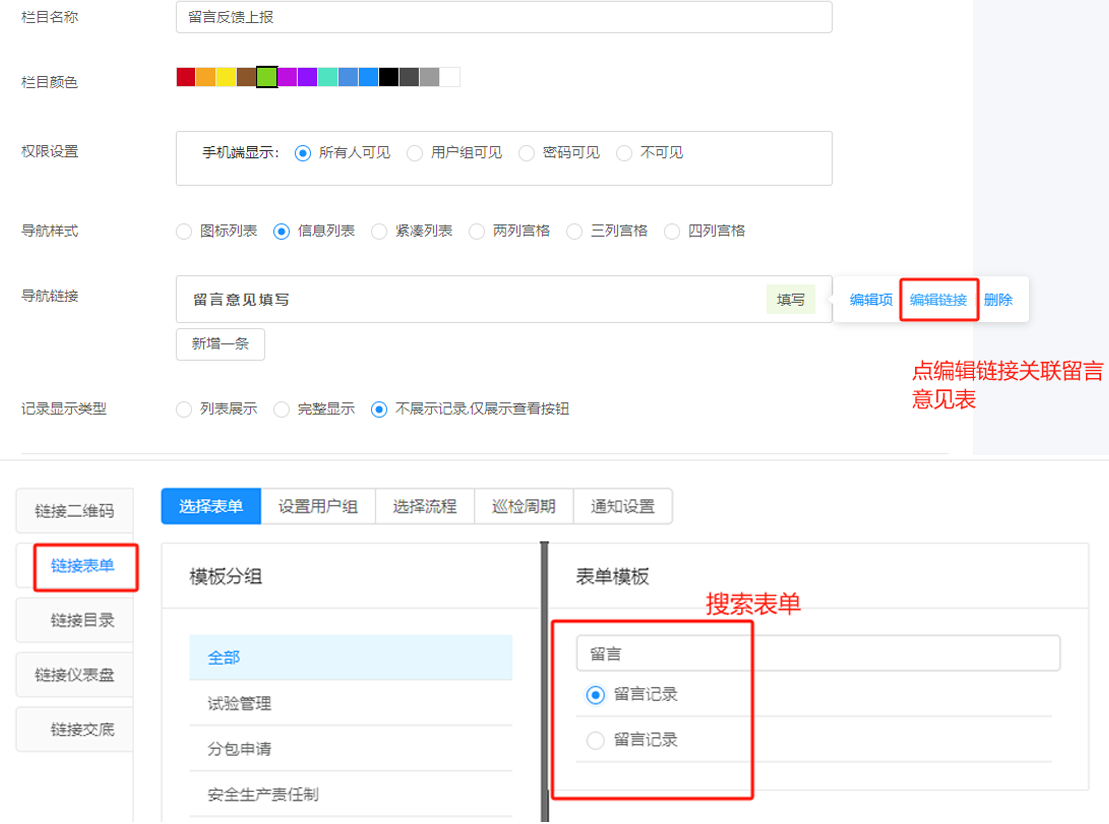Open 编辑项 for the navigation link
This screenshot has height=824, width=1109.
tap(871, 300)
